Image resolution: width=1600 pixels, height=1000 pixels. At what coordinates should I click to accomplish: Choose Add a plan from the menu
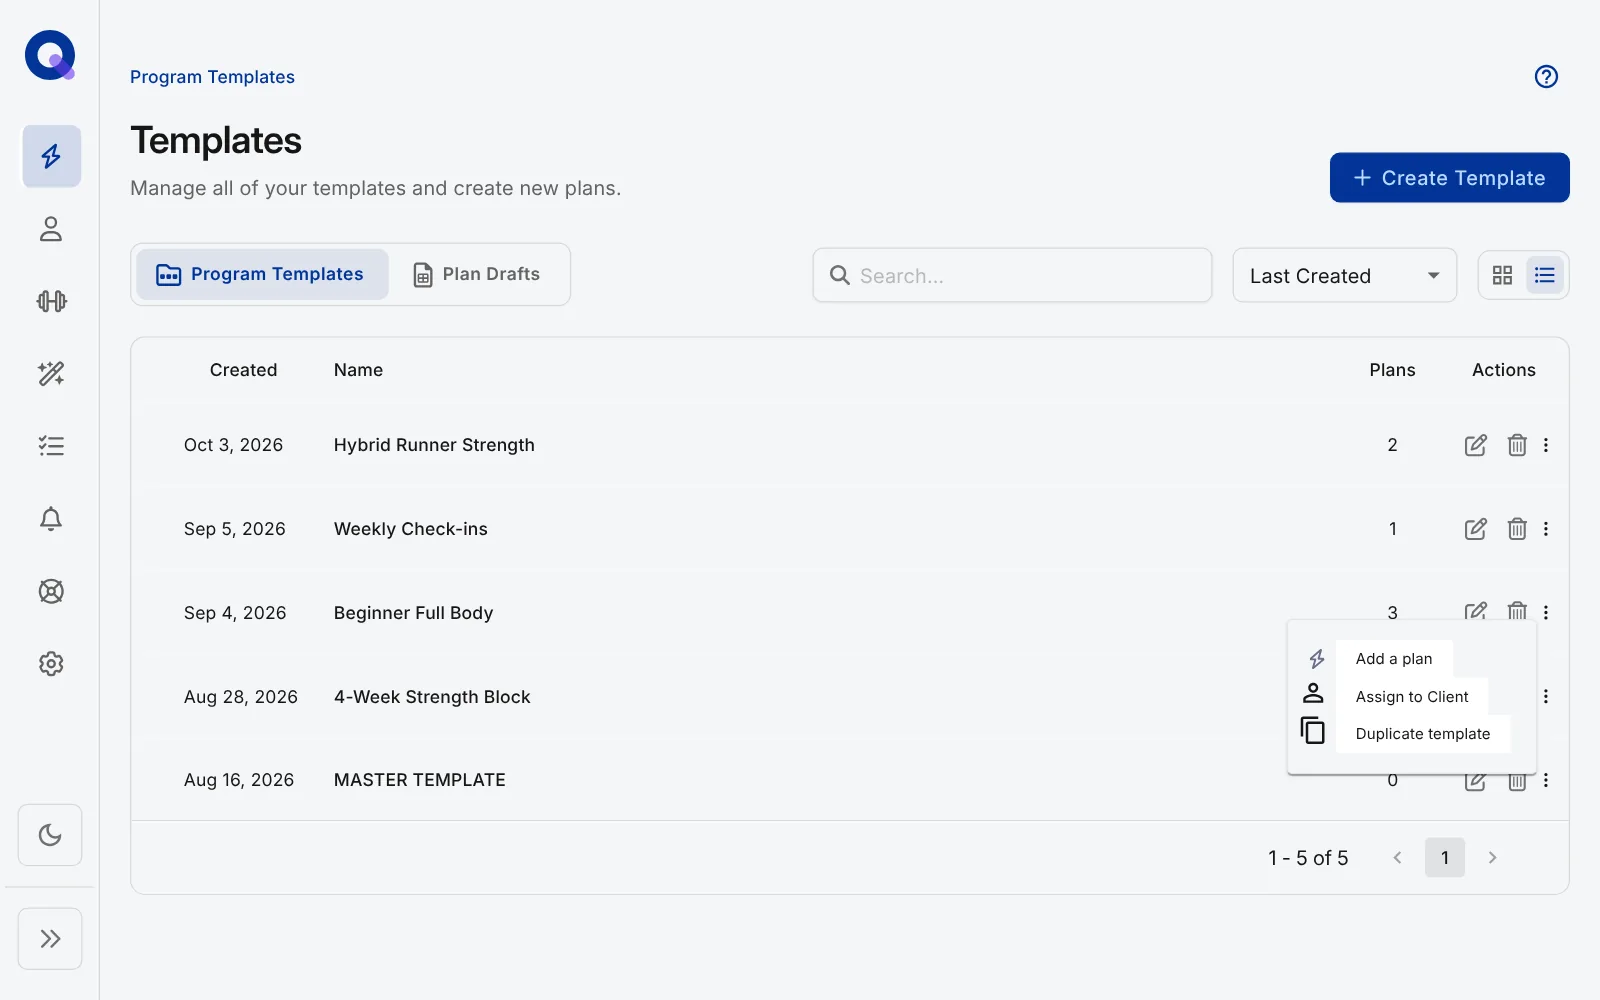pyautogui.click(x=1394, y=659)
